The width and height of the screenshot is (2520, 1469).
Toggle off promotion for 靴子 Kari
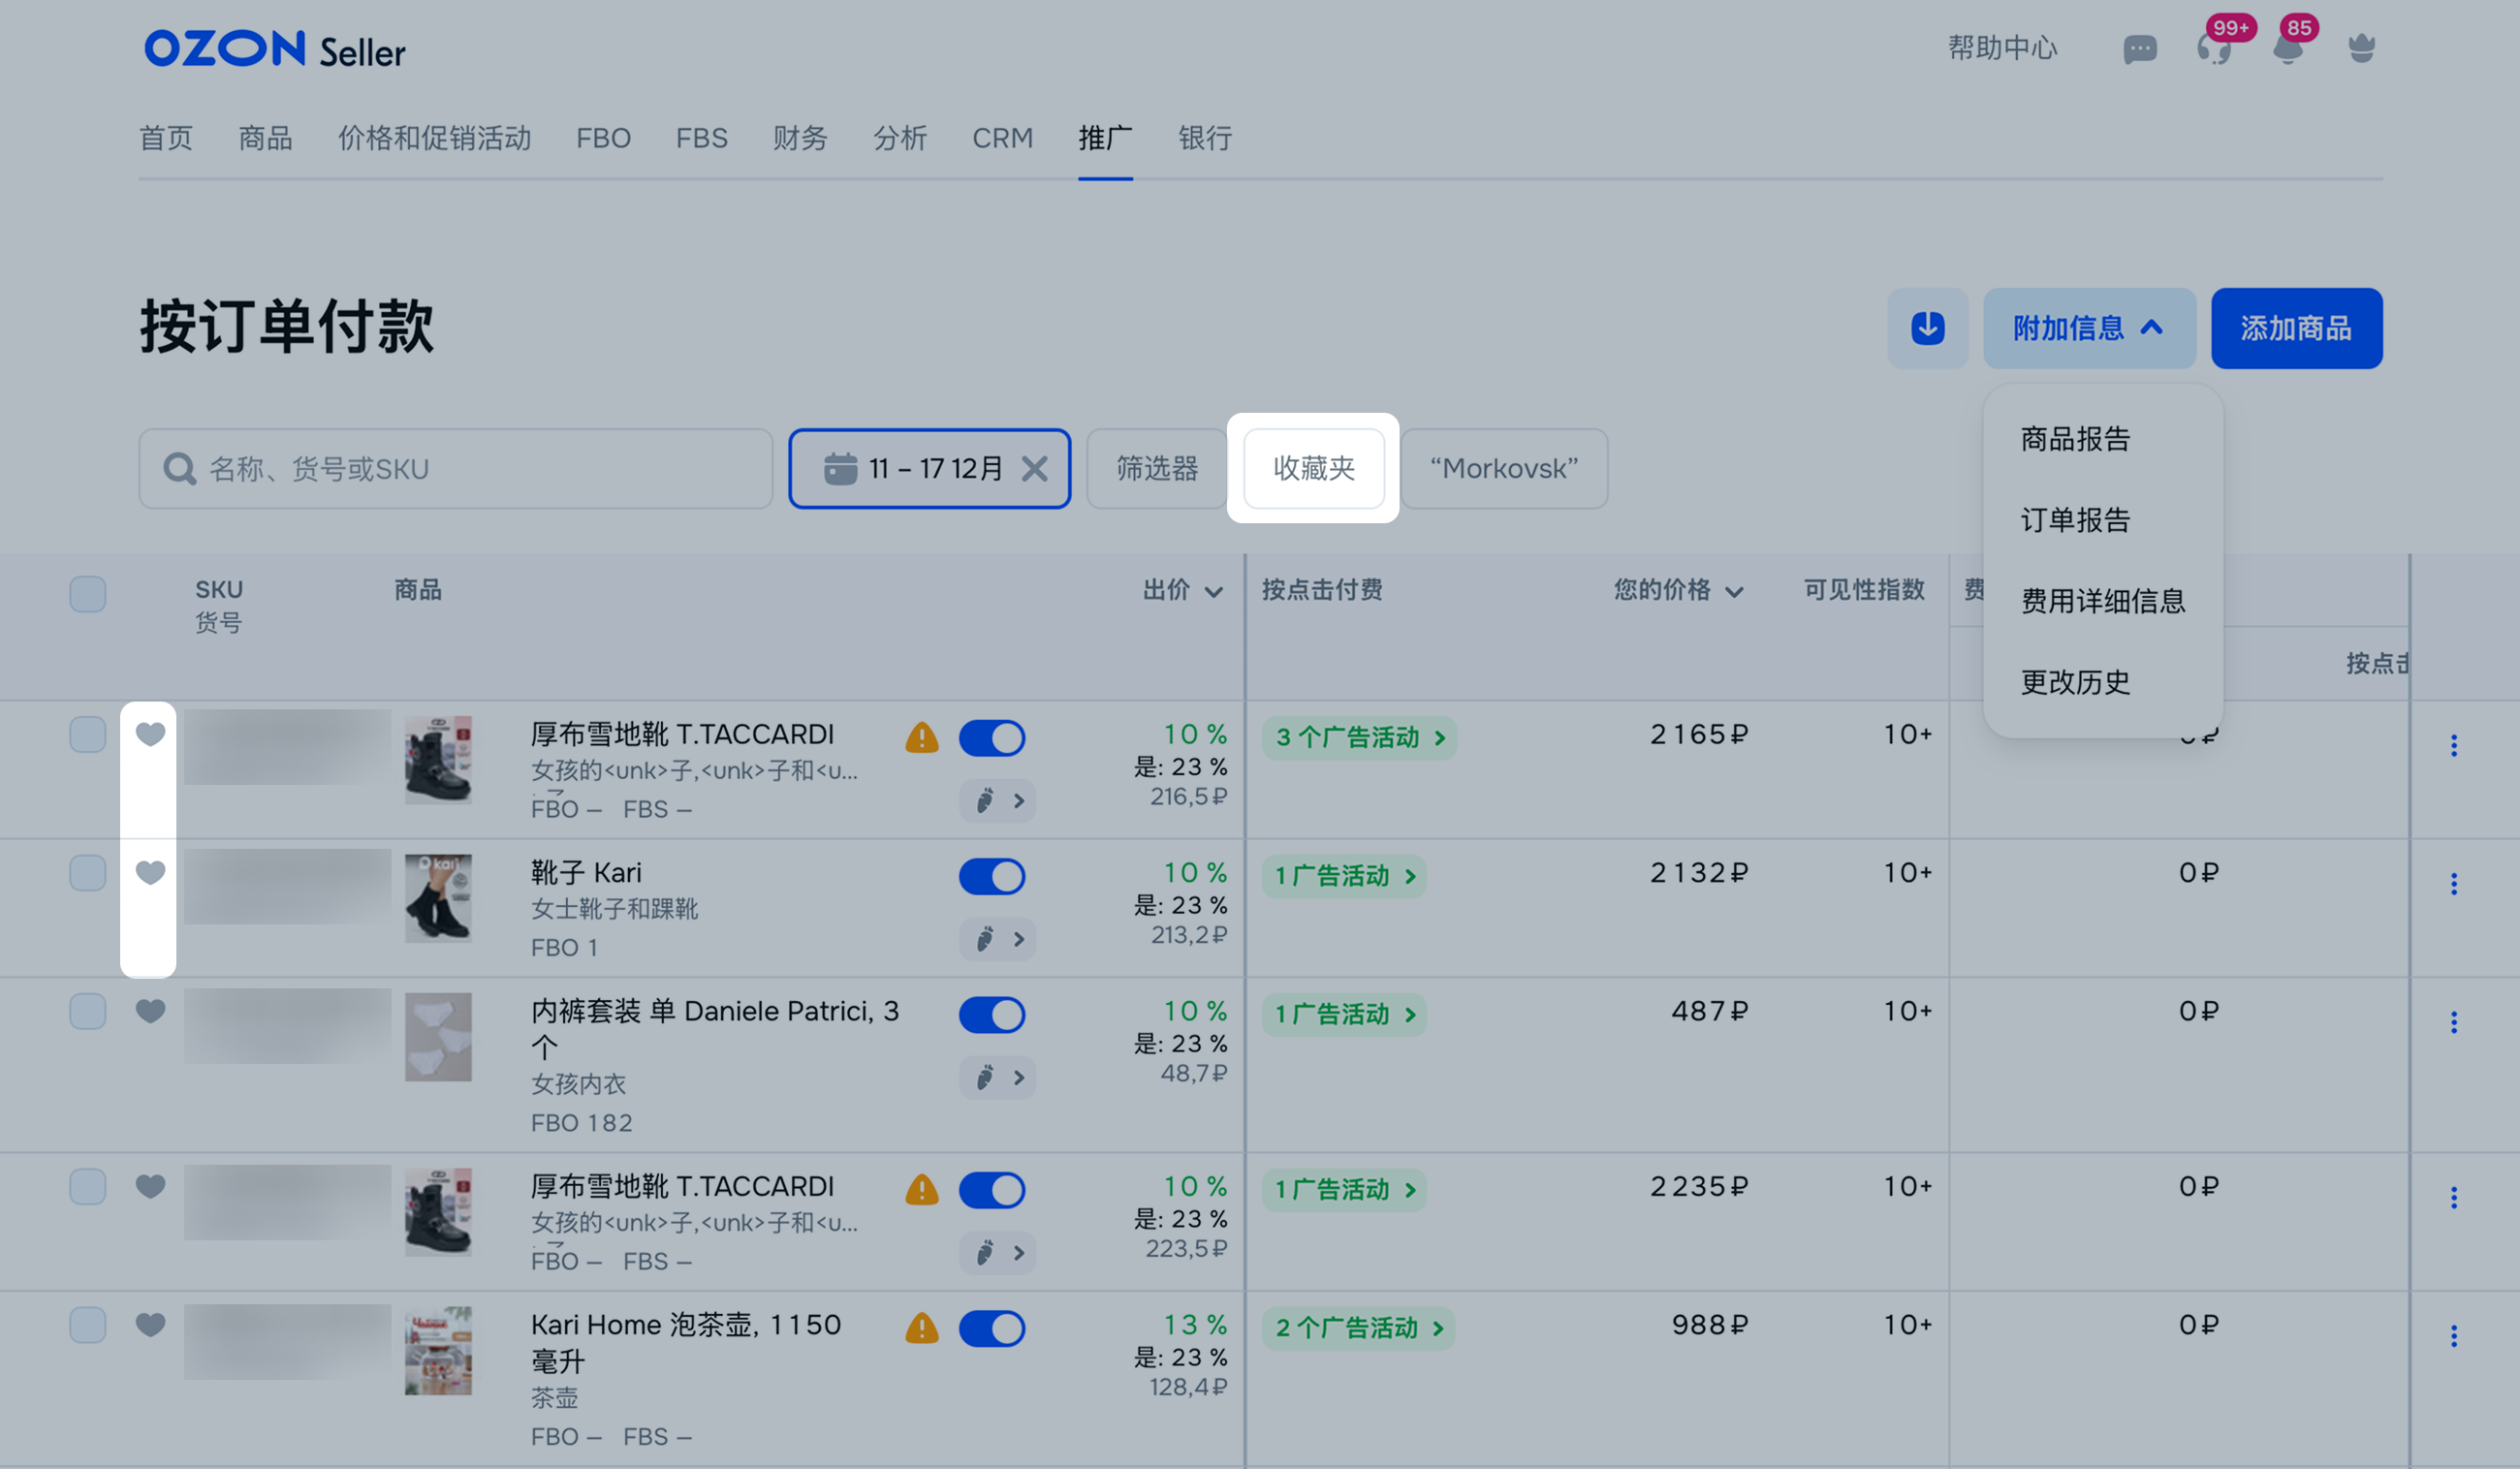coord(991,876)
